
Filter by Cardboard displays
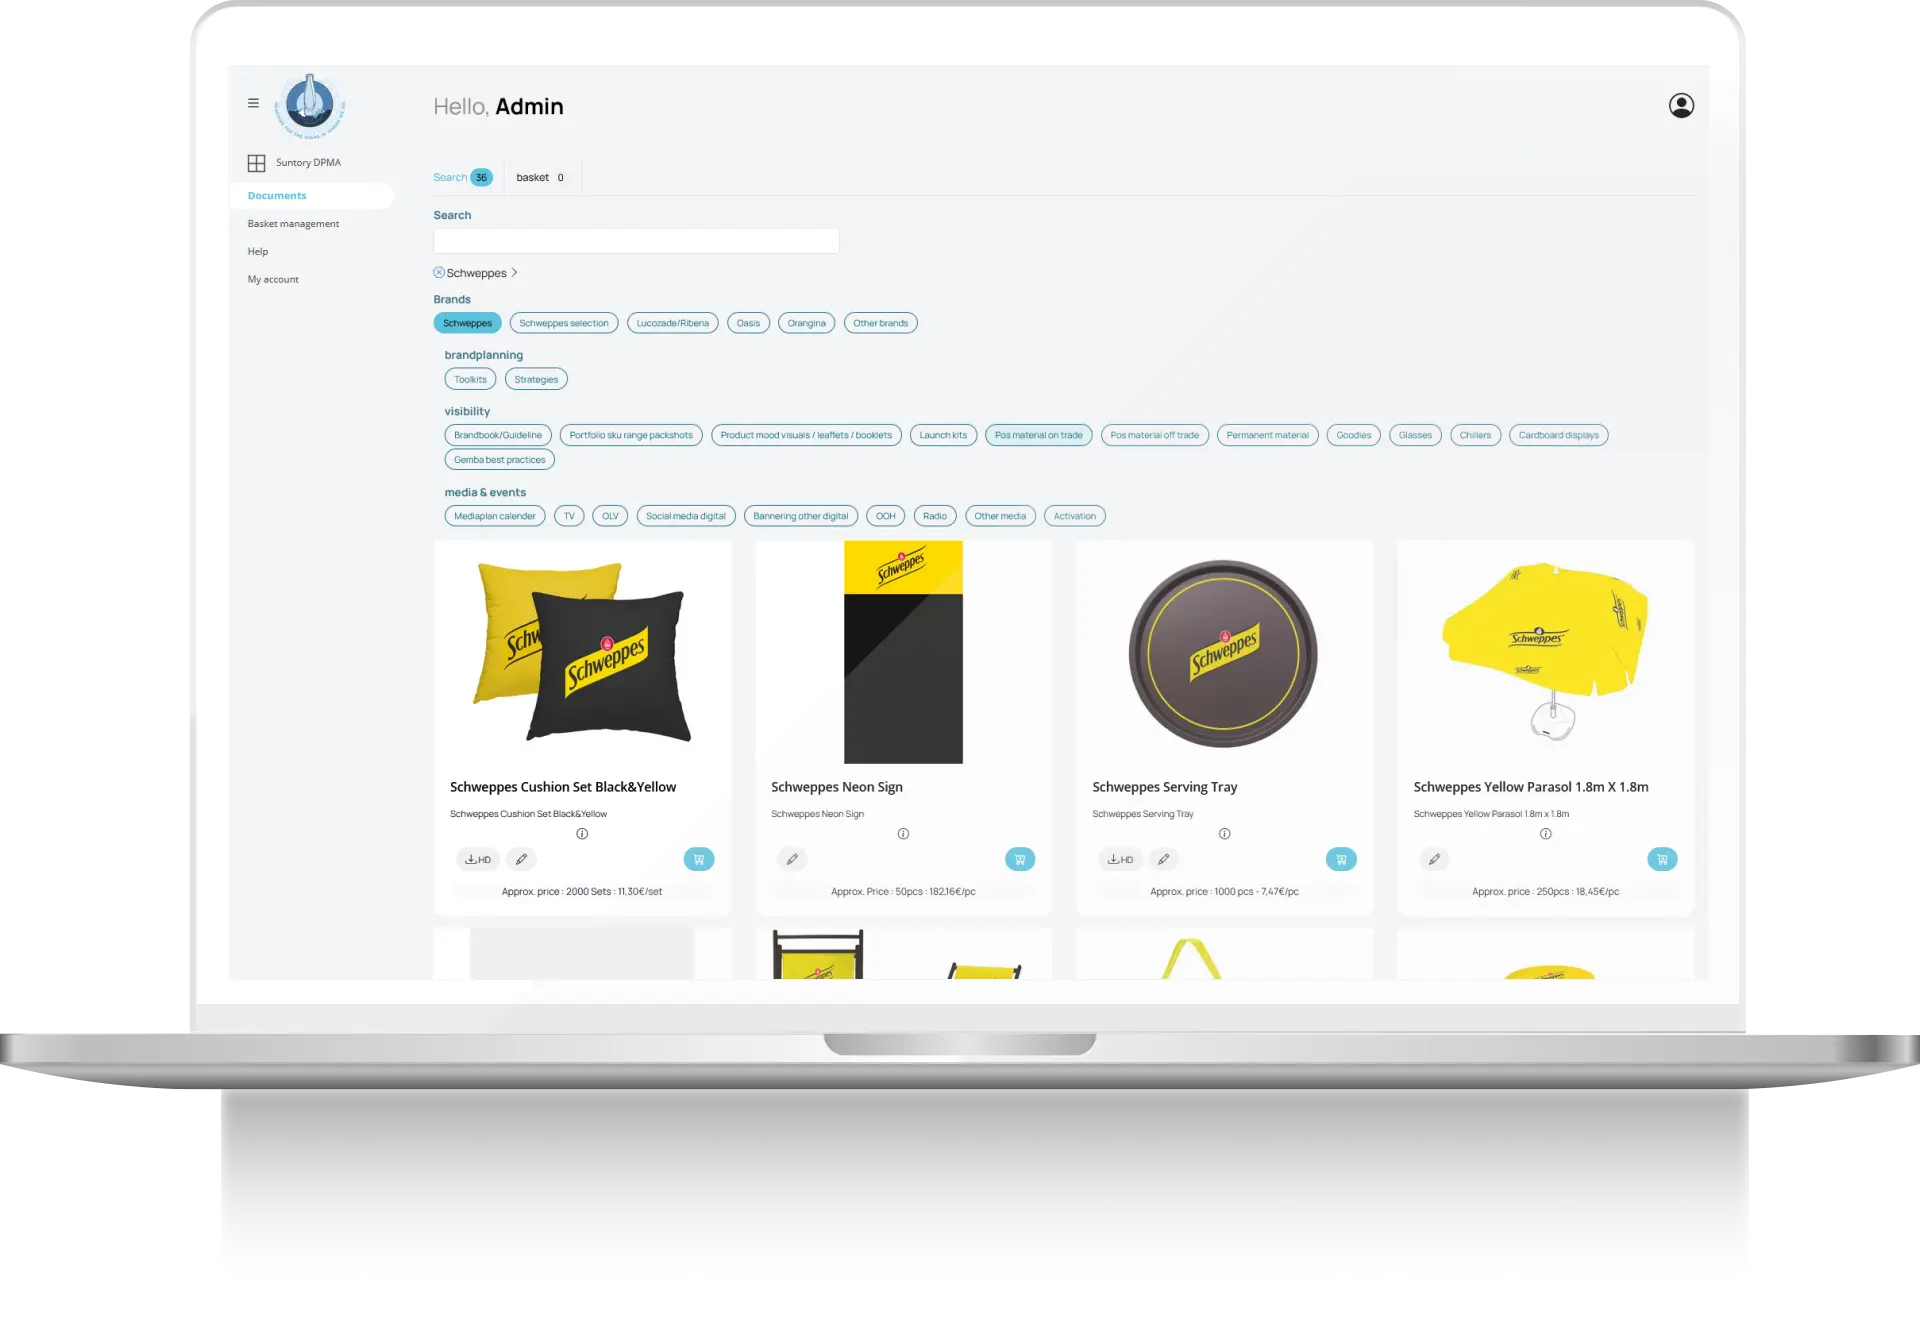tap(1558, 435)
